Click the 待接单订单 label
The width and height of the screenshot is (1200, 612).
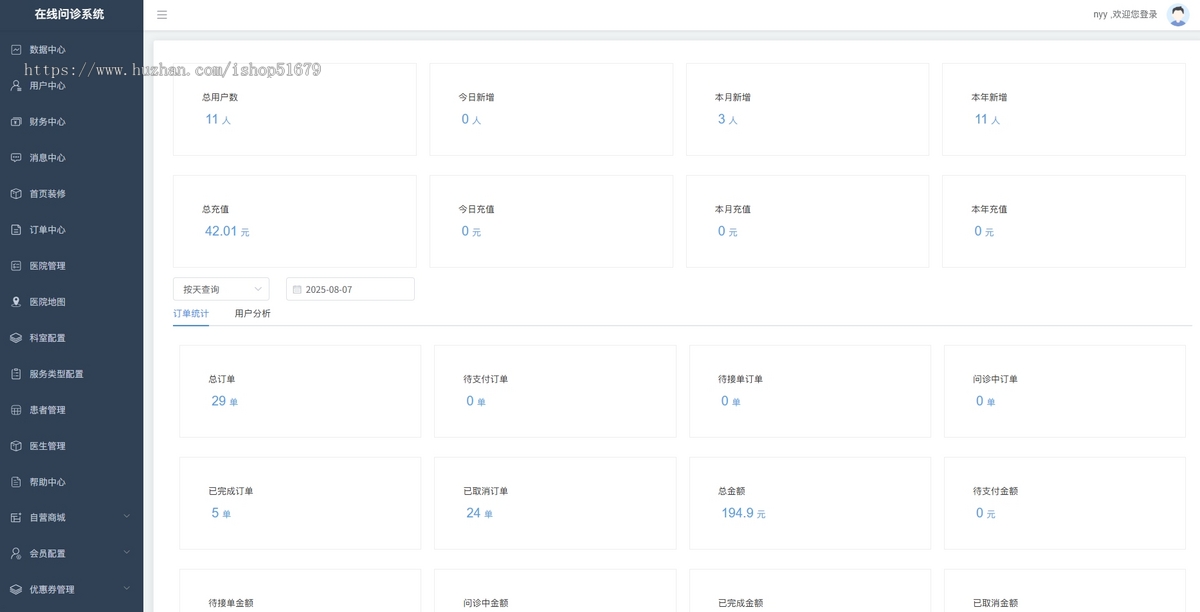741,379
